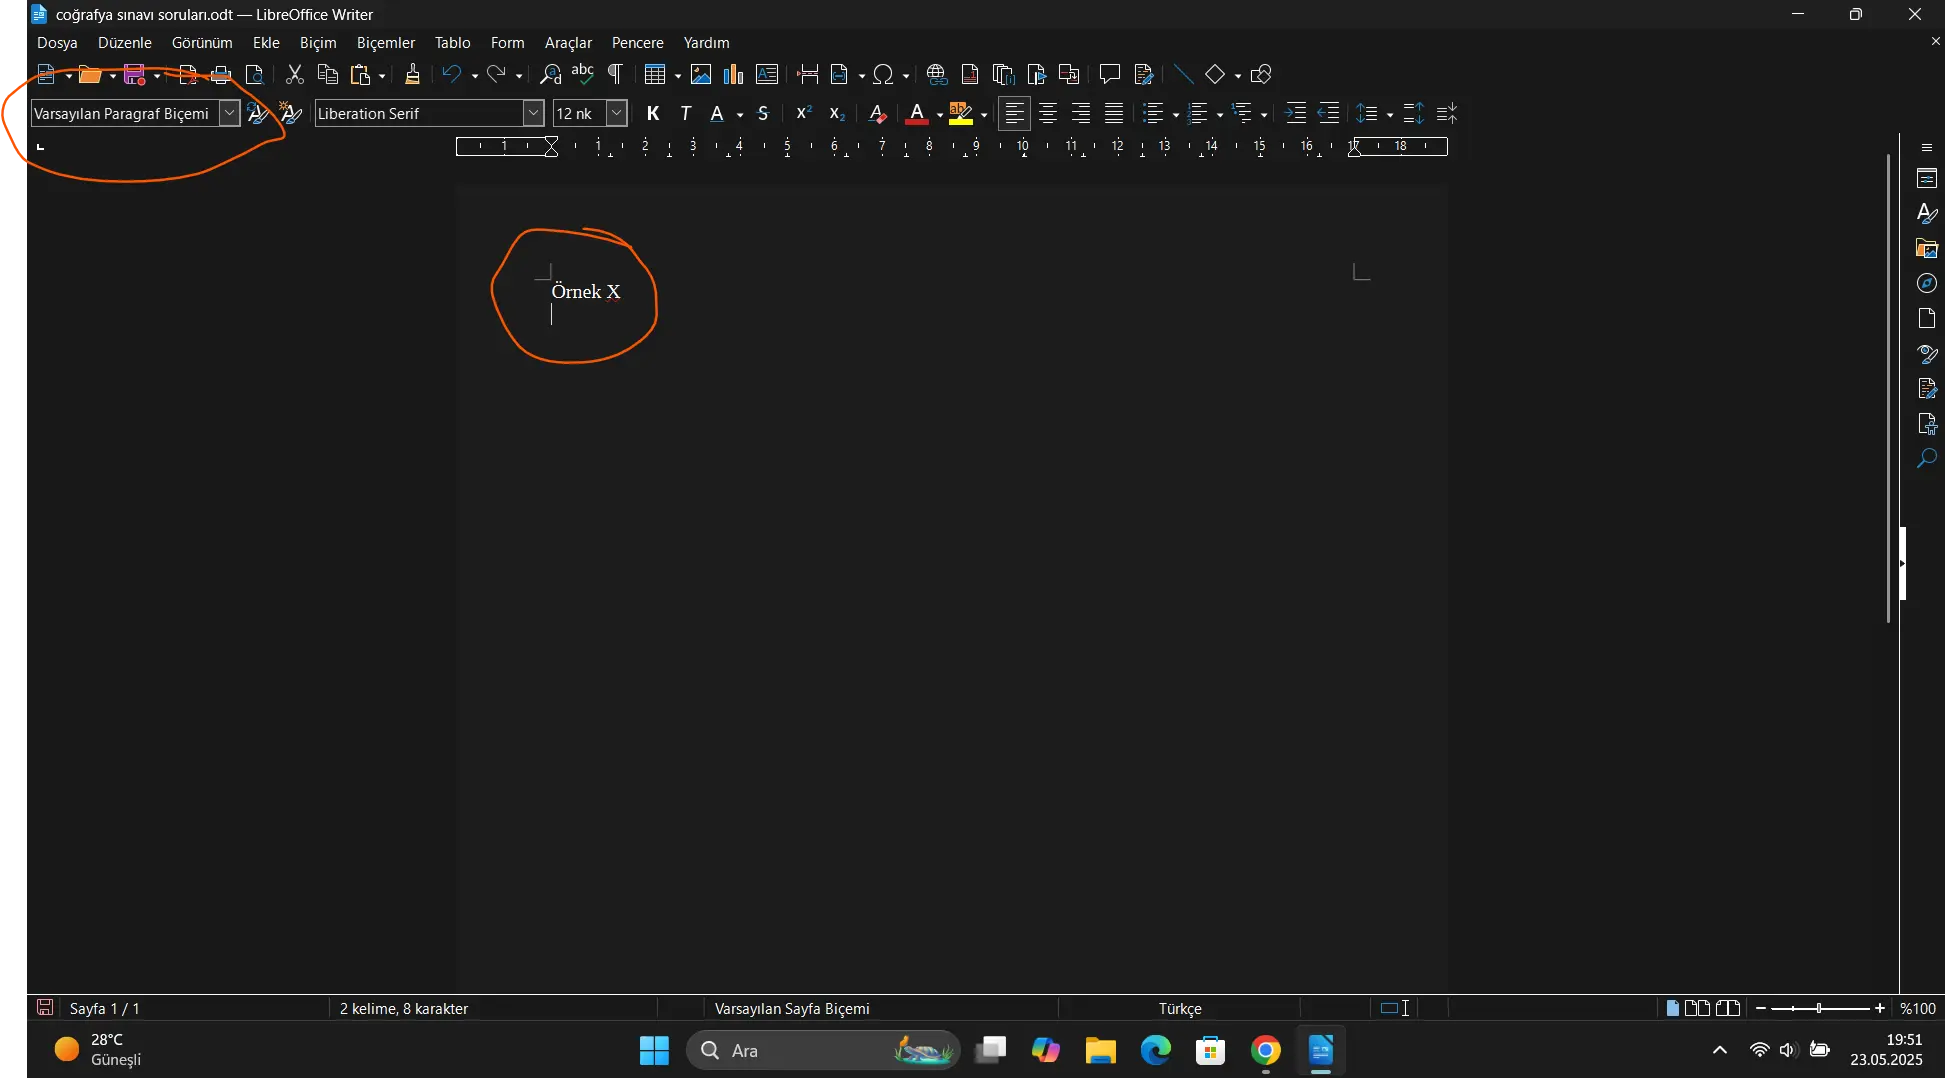Expand the paragraph style dropdown
Screen dimensions: 1945x1078
coord(229,113)
